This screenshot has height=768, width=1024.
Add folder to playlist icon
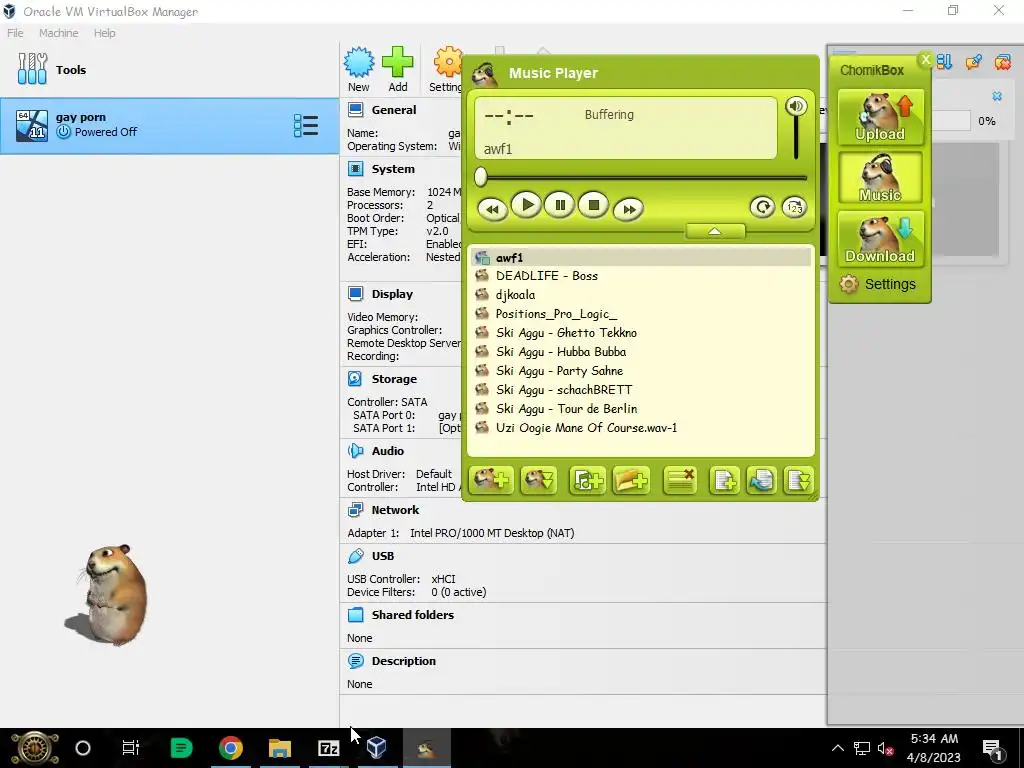[x=631, y=481]
